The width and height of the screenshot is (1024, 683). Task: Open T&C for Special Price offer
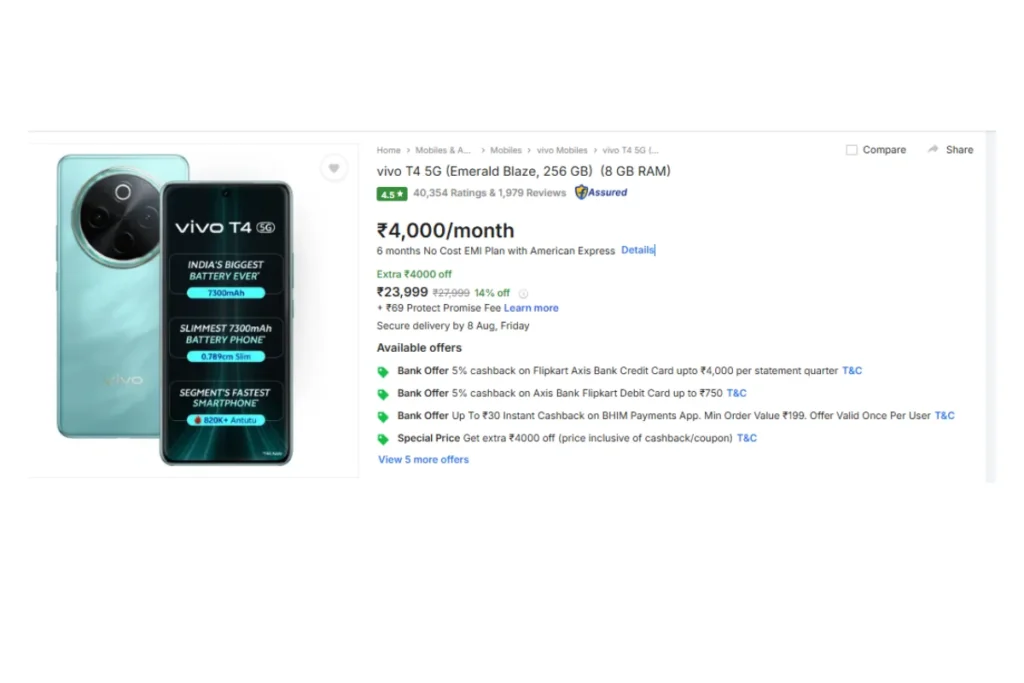pyautogui.click(x=747, y=438)
